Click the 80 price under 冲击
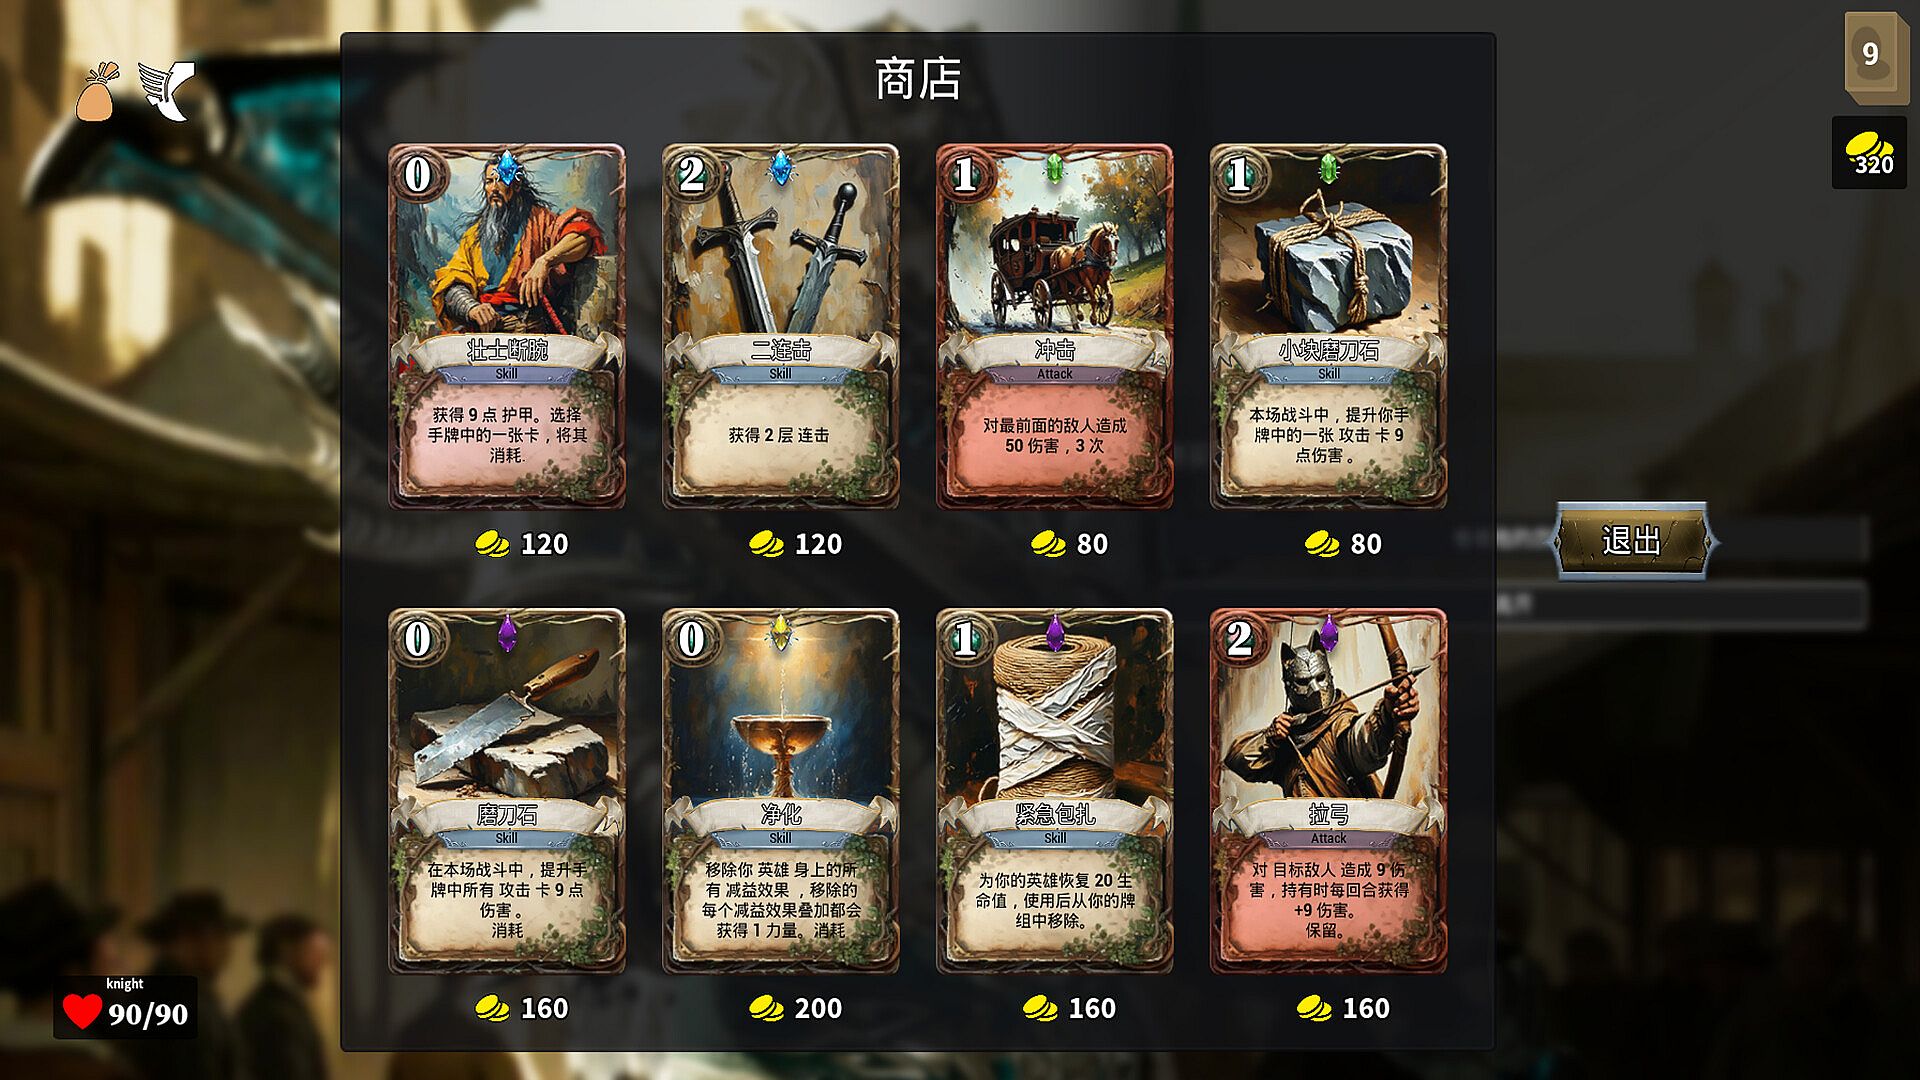 pyautogui.click(x=1092, y=544)
